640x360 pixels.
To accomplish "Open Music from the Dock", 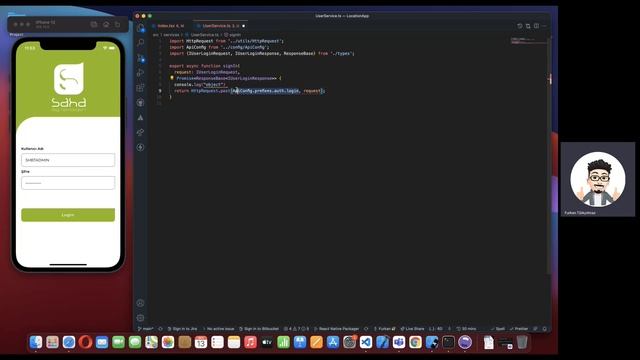I will (250, 342).
